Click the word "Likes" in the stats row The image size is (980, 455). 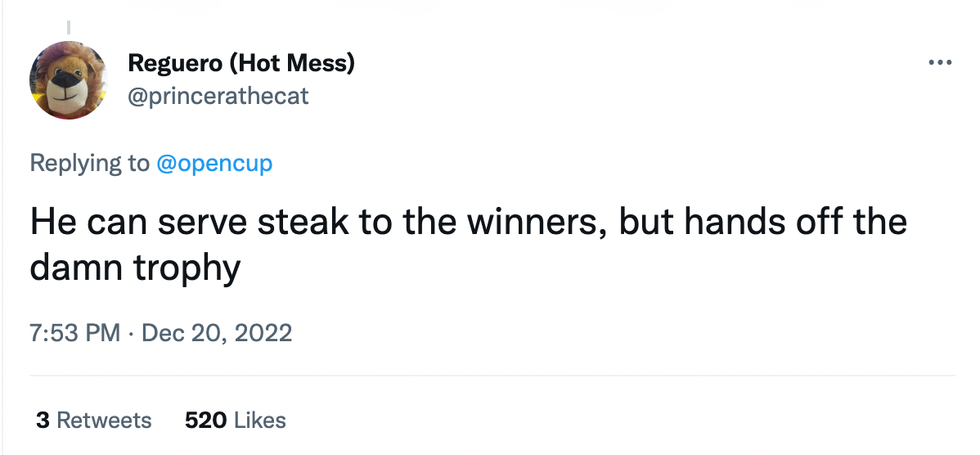(x=259, y=420)
